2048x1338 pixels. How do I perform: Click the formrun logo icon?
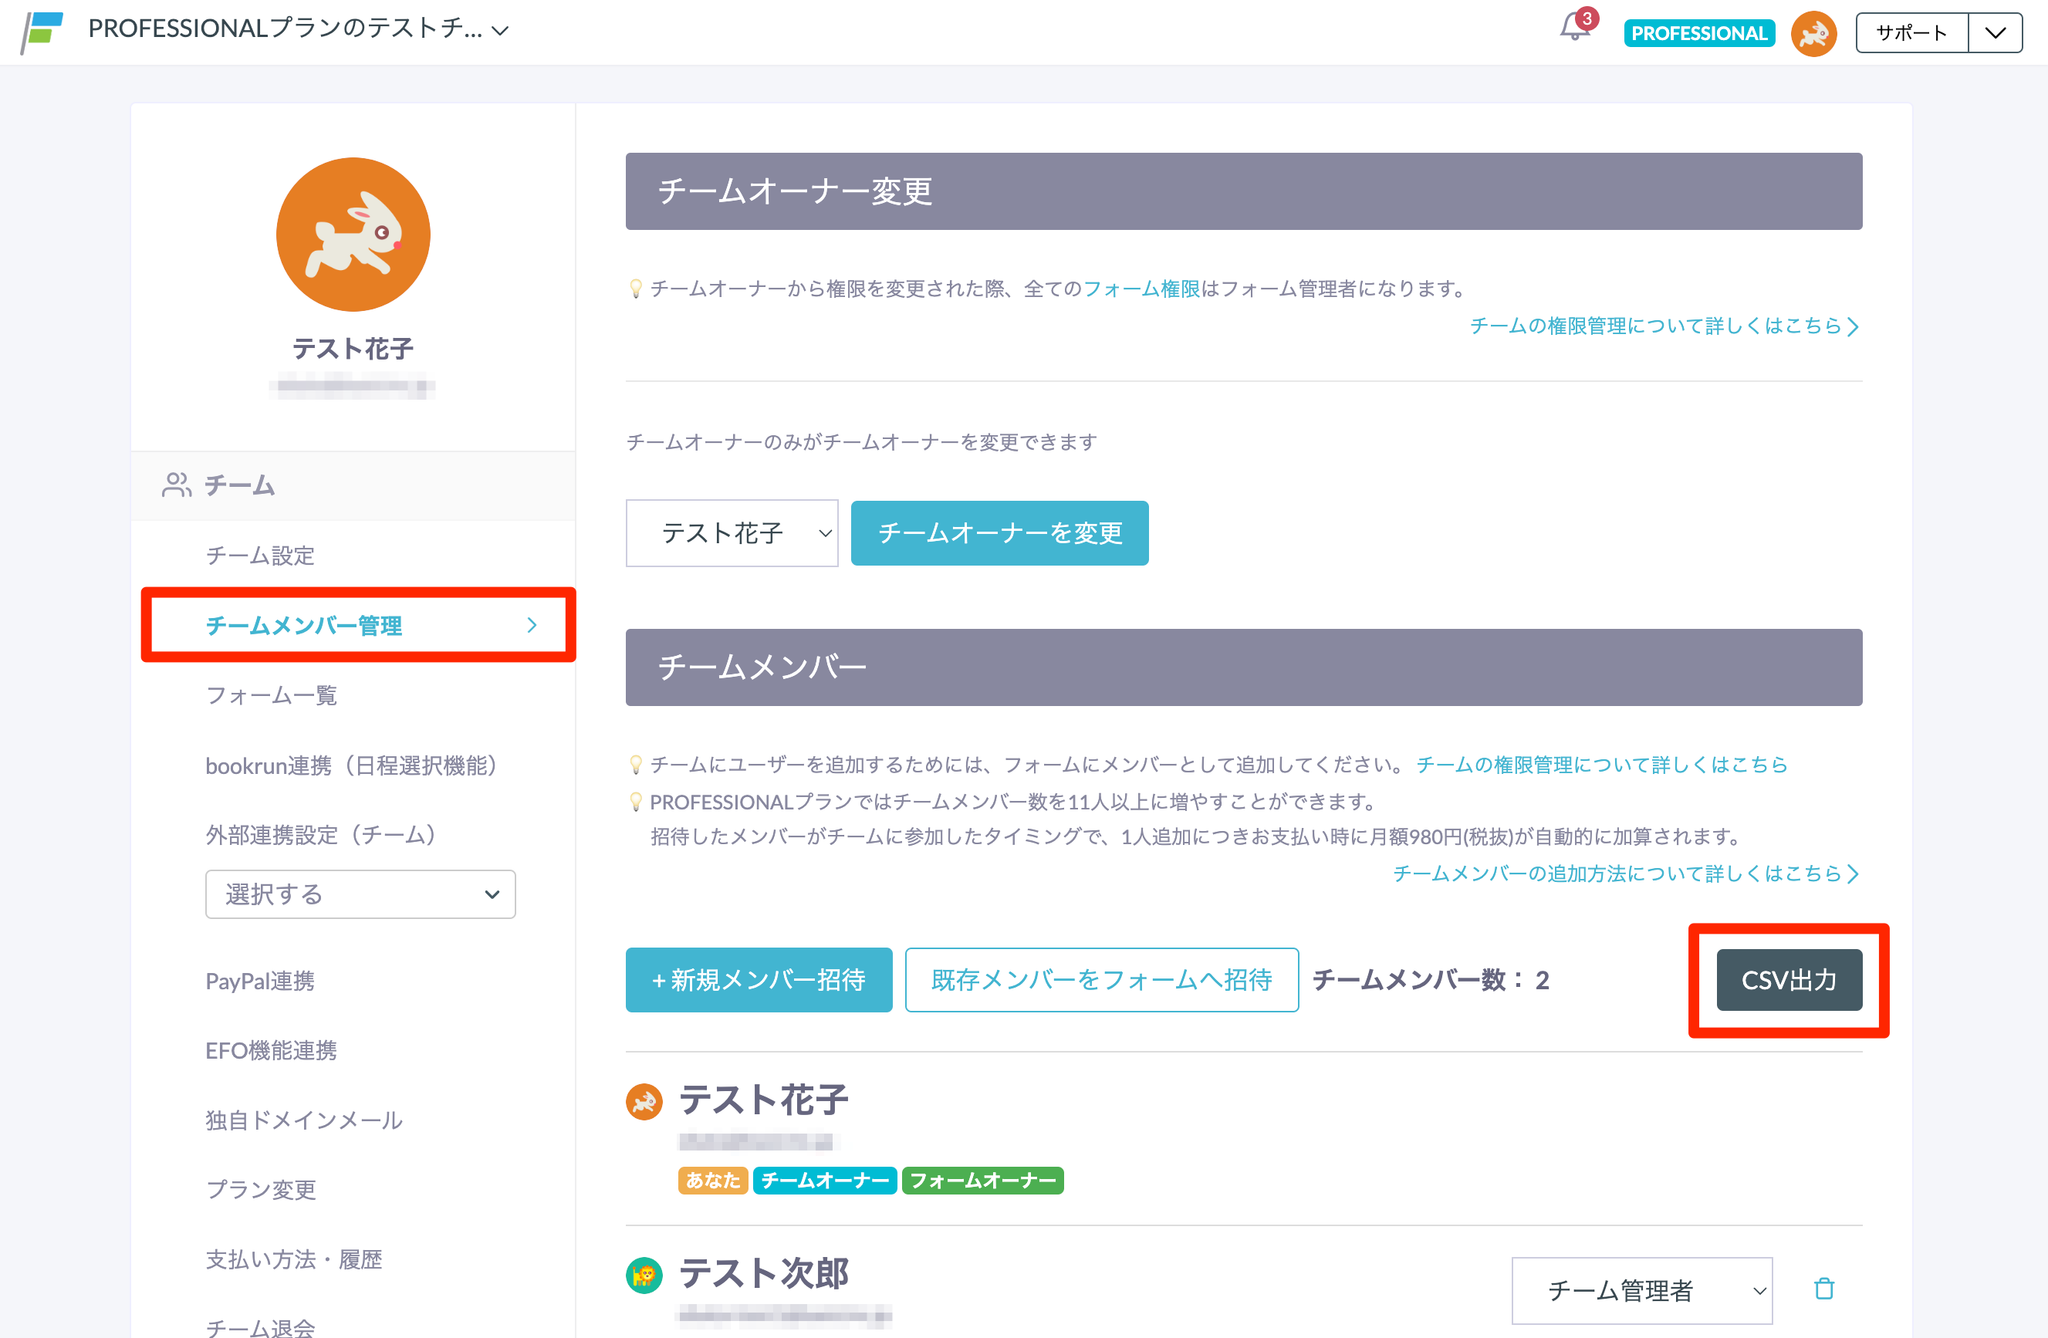(x=43, y=31)
